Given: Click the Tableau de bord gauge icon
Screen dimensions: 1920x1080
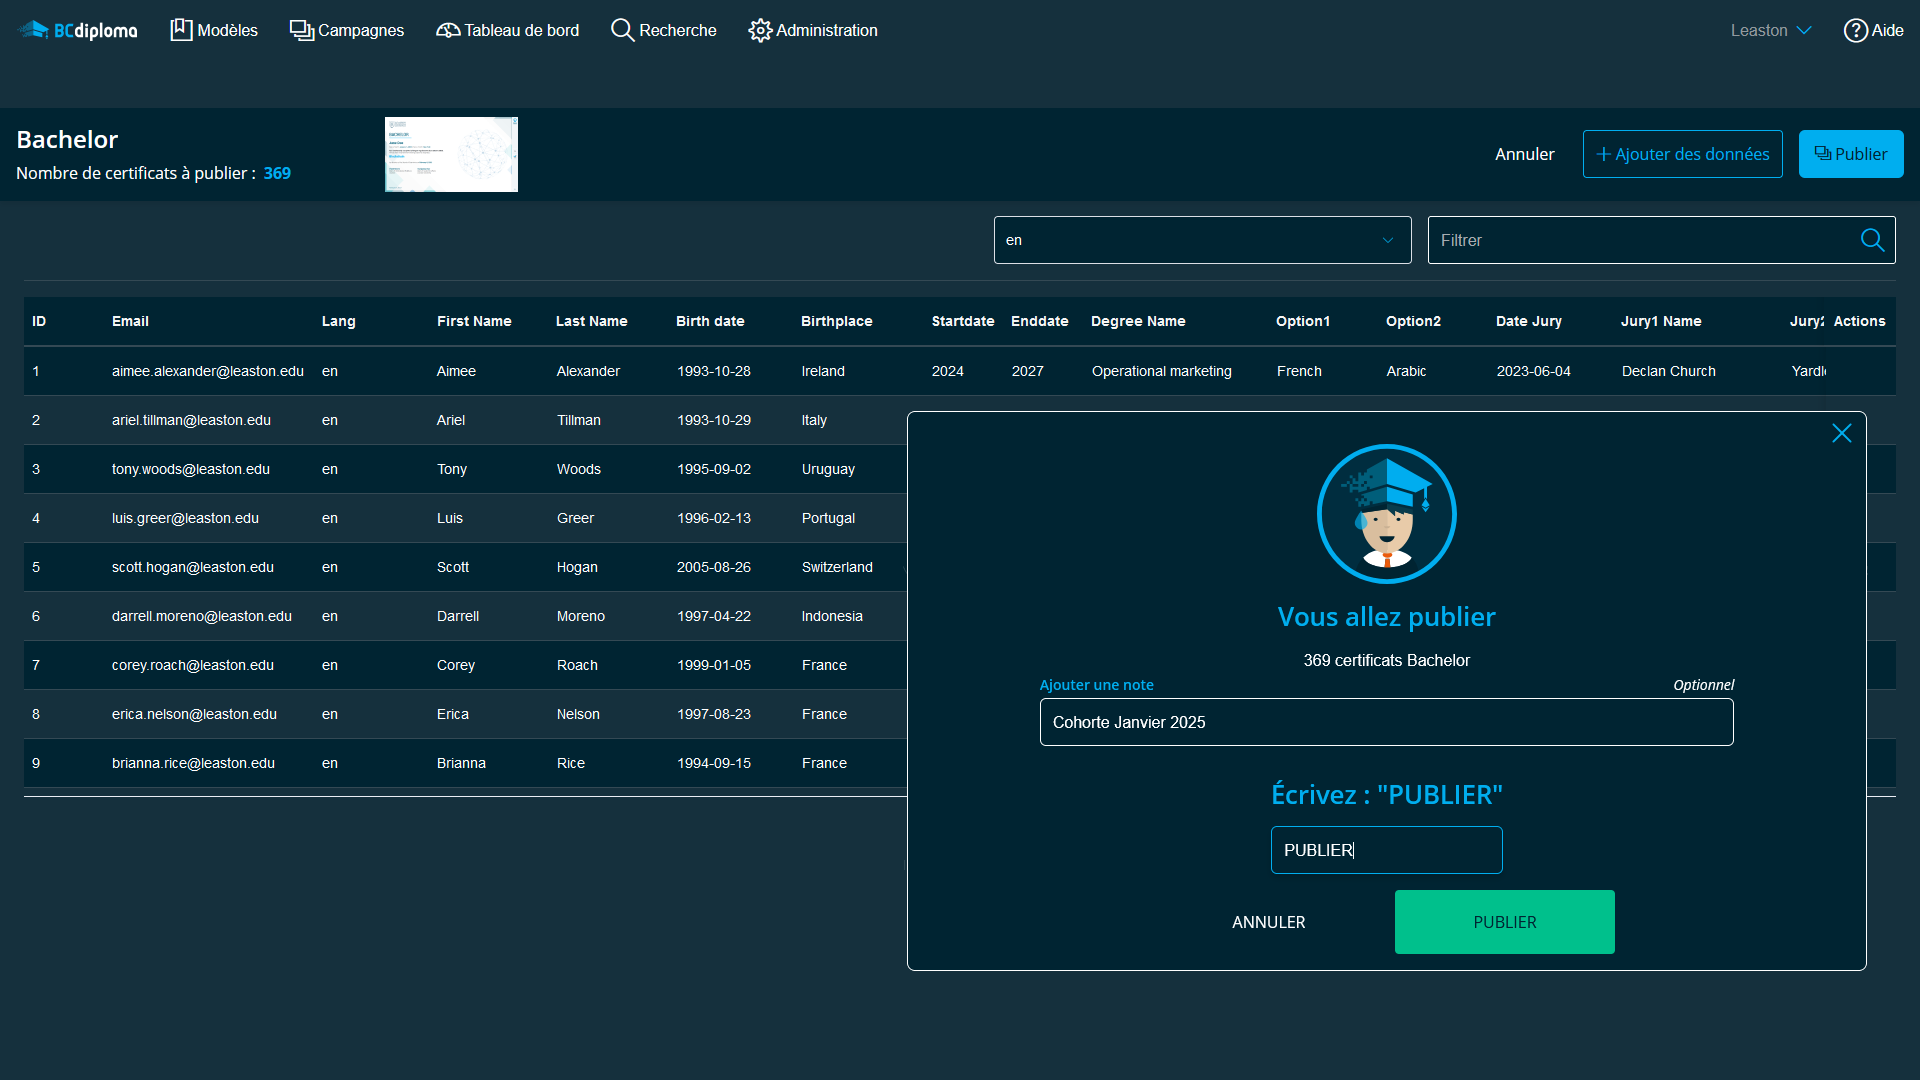Looking at the screenshot, I should (448, 30).
